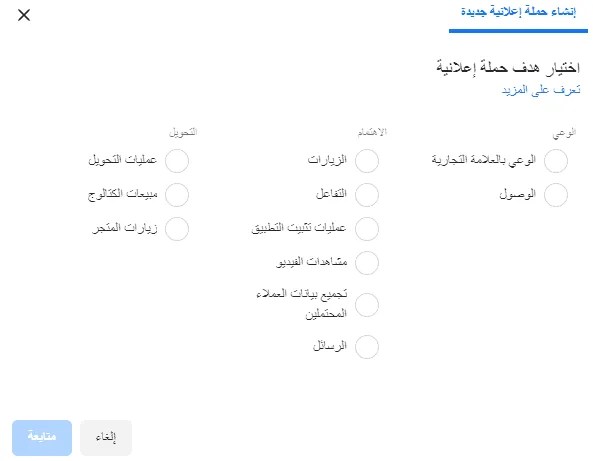This screenshot has height=461, width=593.
Task: Select the الوعي بالعلامة التجارية radio button
Action: 556,161
